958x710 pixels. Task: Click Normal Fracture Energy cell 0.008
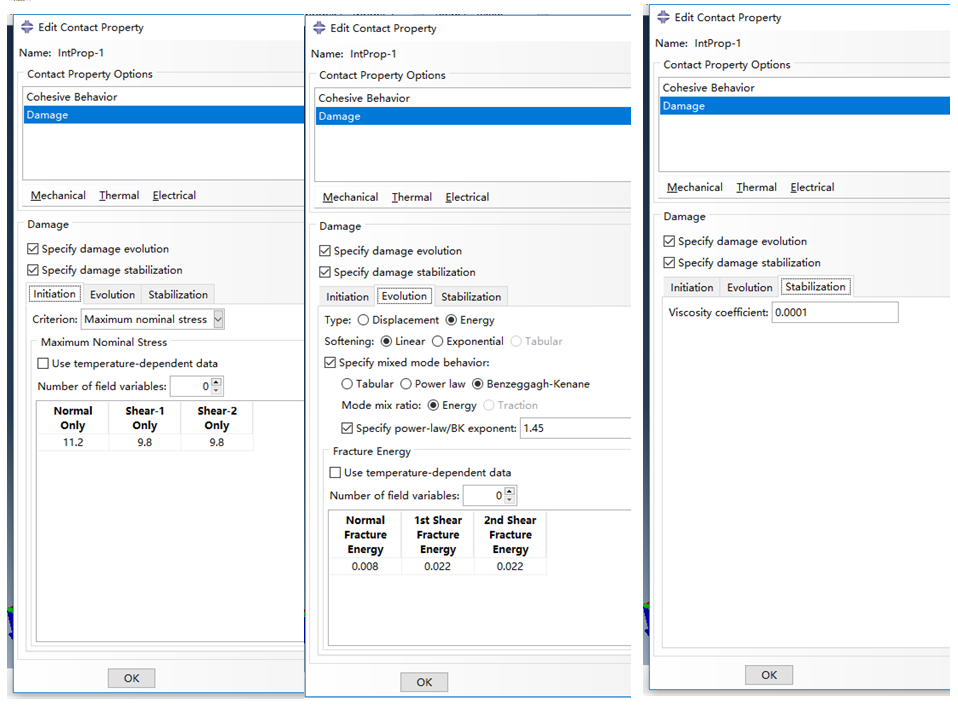click(365, 566)
